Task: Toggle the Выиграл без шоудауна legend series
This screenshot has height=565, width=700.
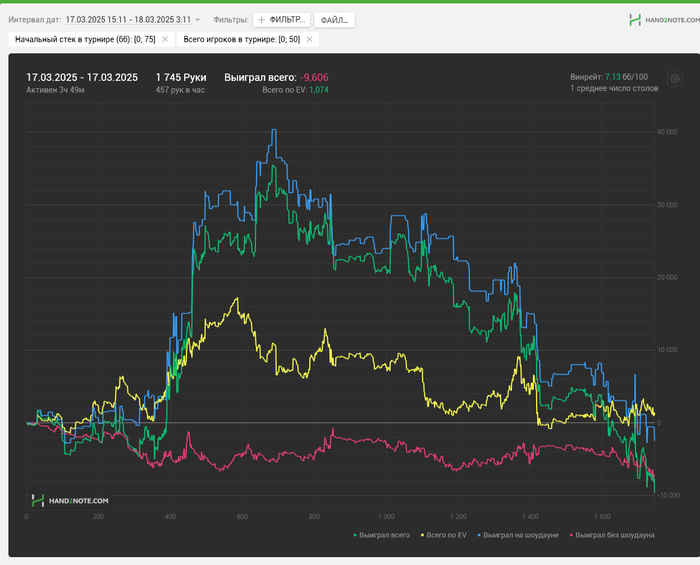Action: click(x=612, y=535)
